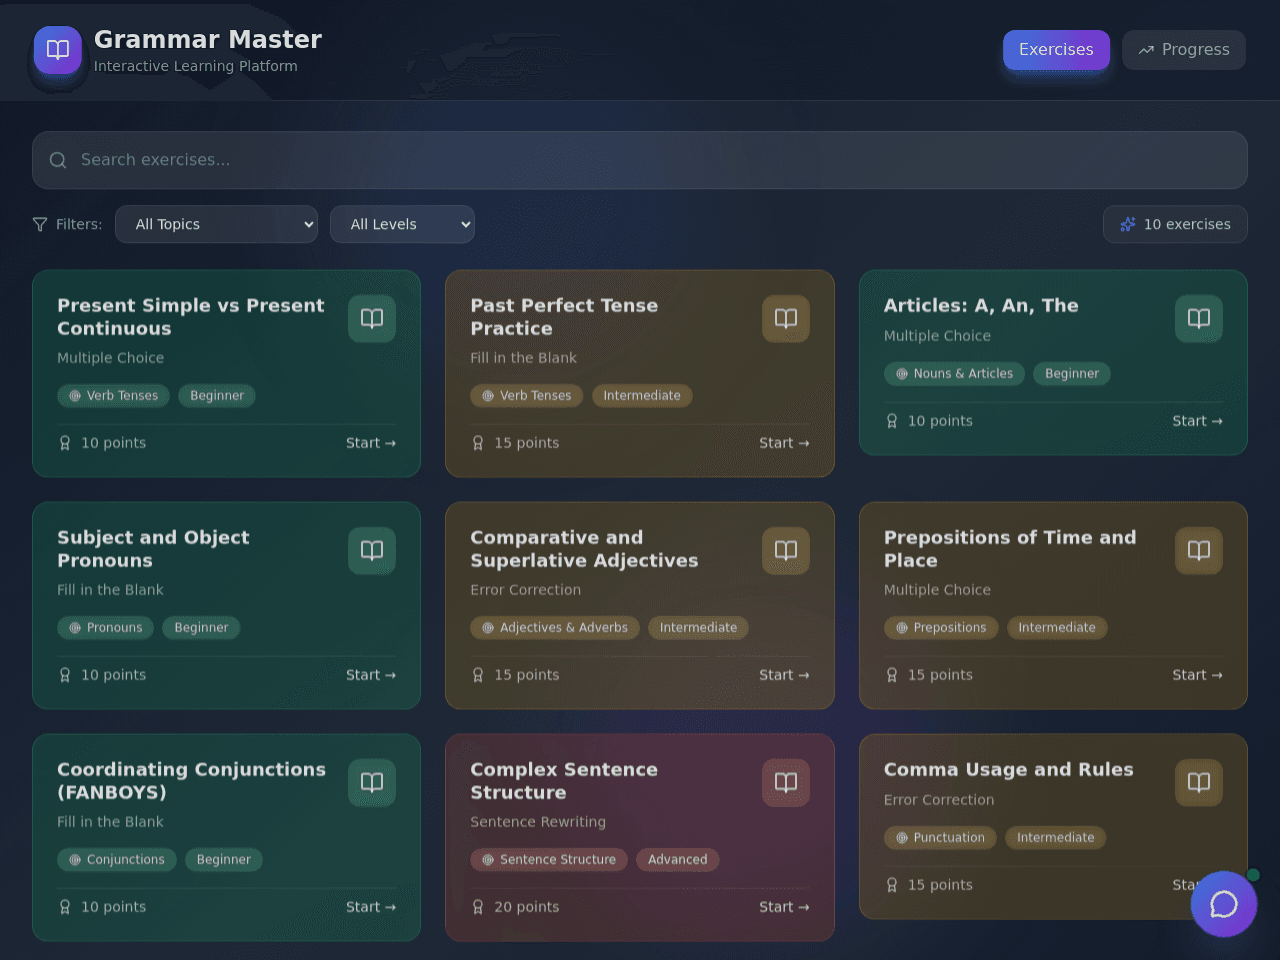Click the book icon on Present Simple vs Present Continuous card
Image resolution: width=1280 pixels, height=960 pixels.
[372, 318]
